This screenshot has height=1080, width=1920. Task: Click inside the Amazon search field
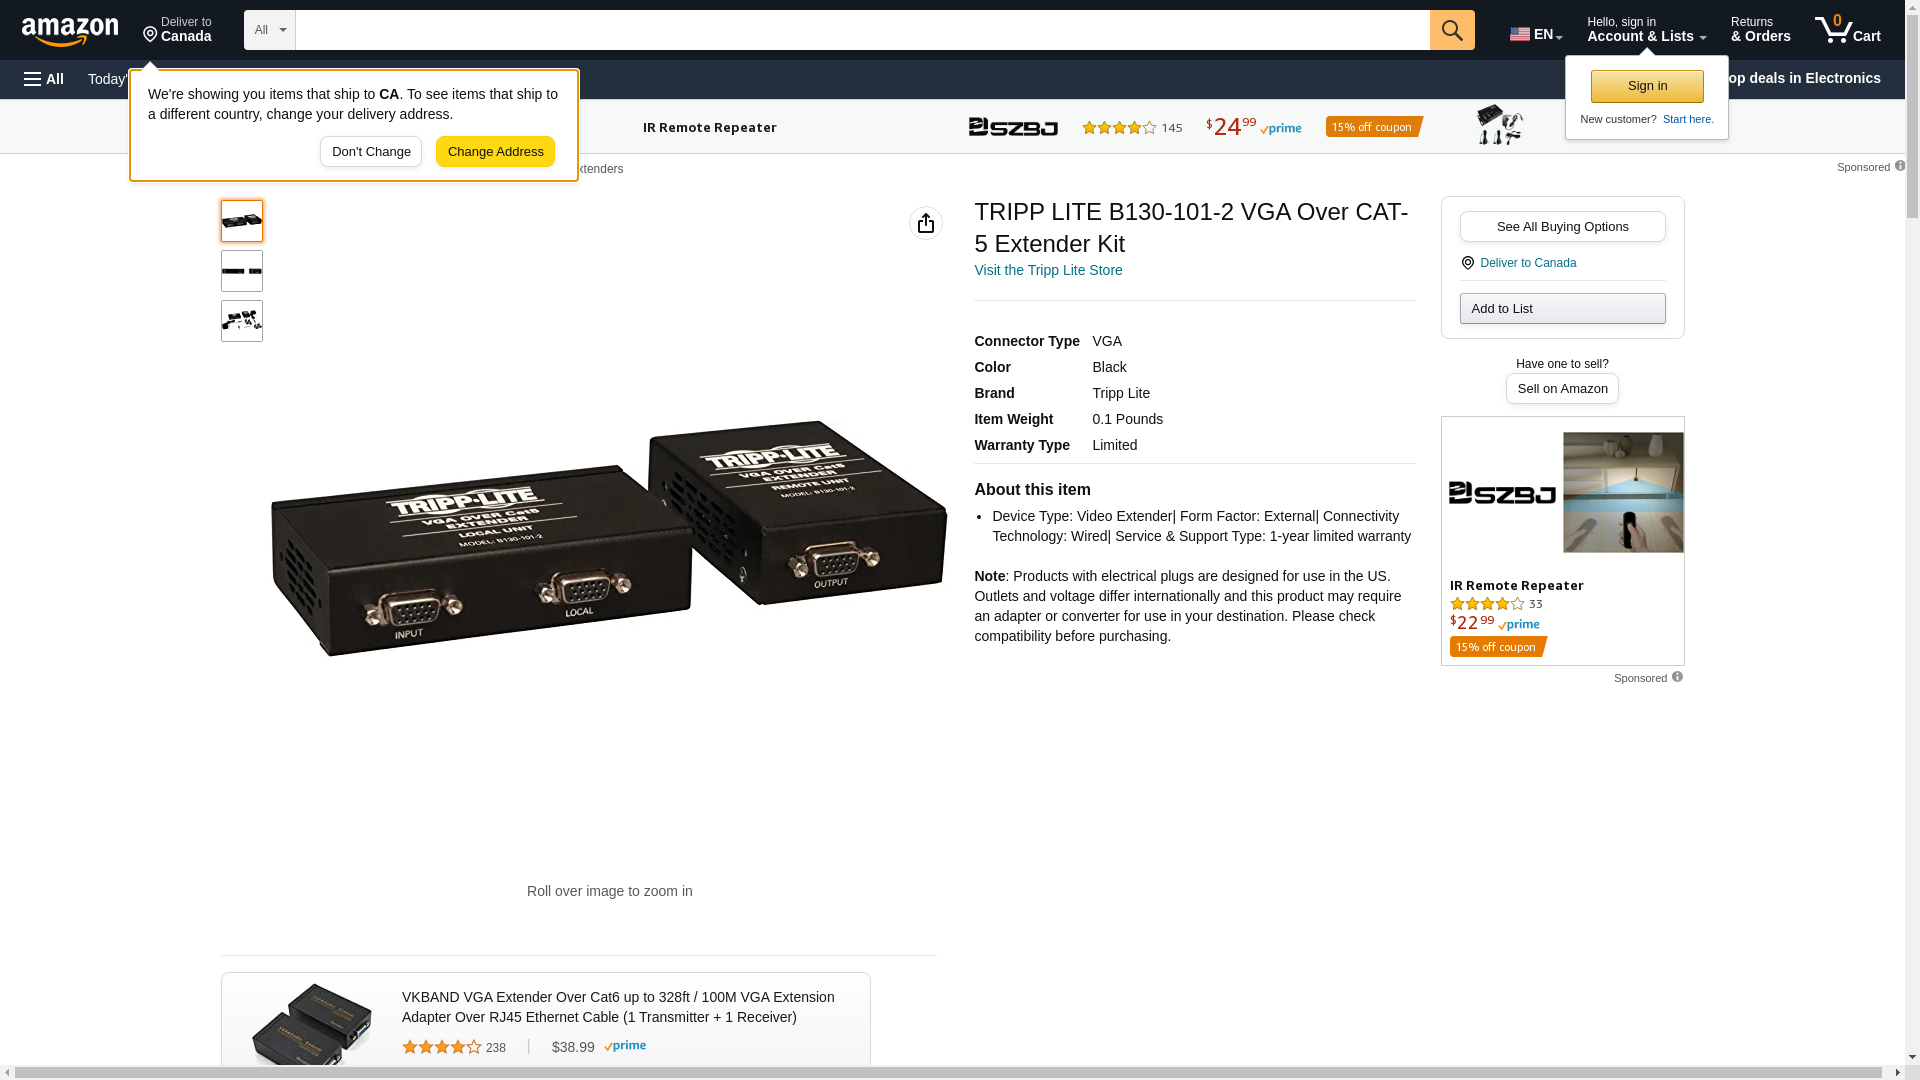click(x=862, y=30)
